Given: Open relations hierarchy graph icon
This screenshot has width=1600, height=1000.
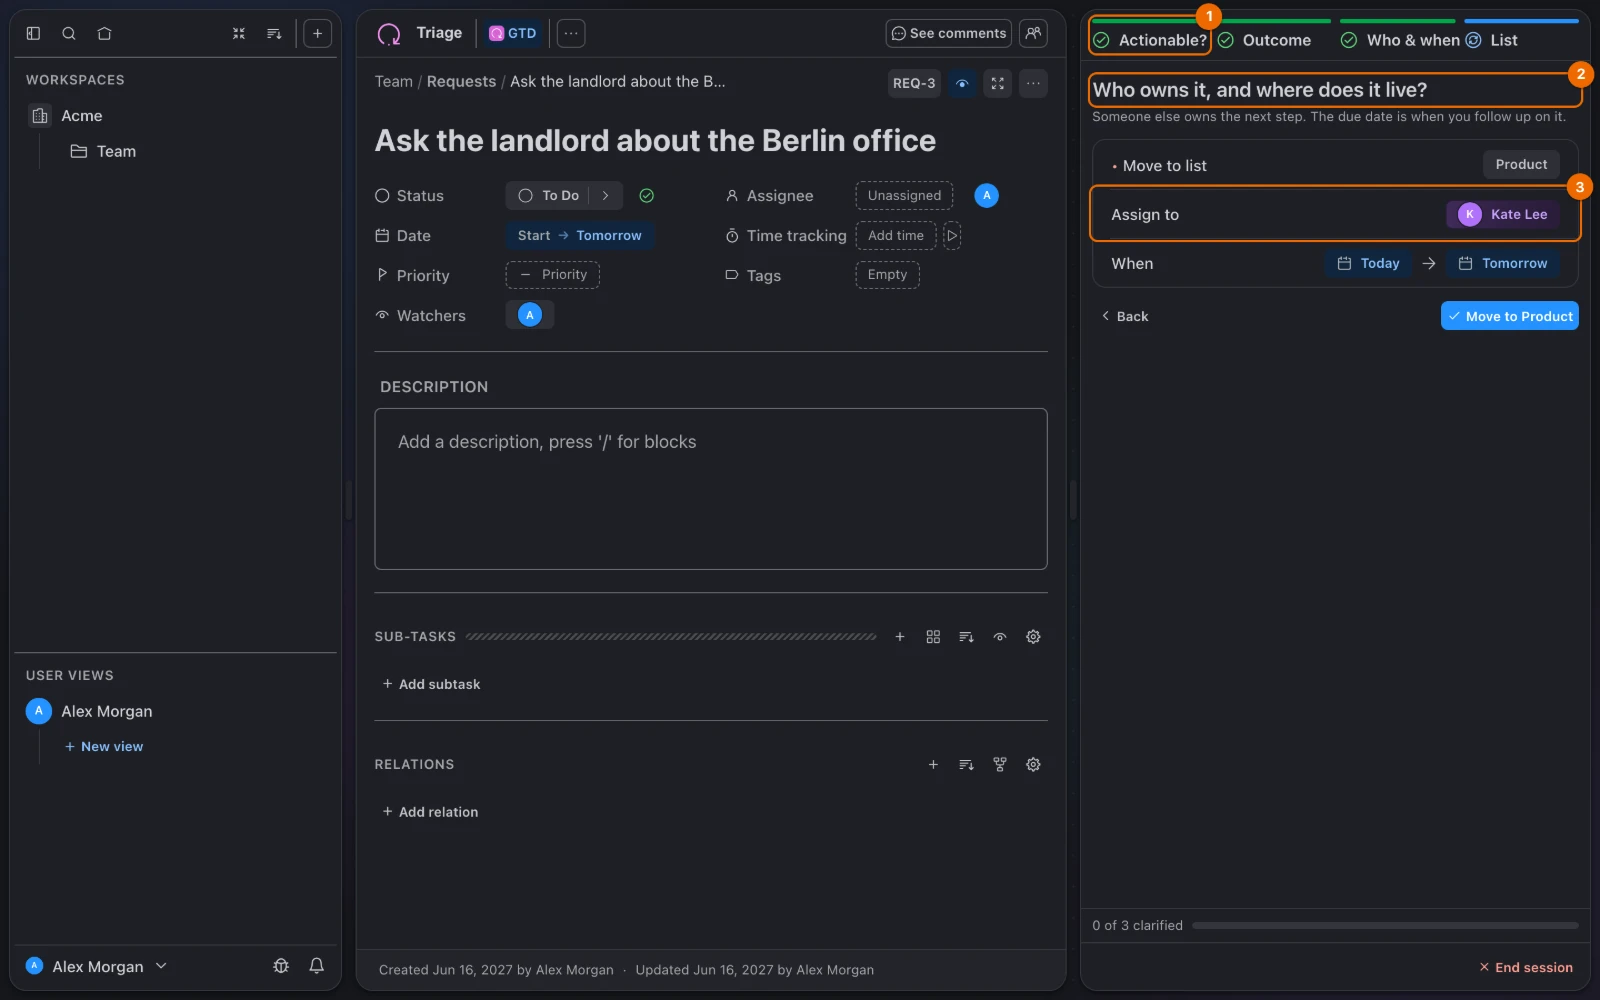Looking at the screenshot, I should pyautogui.click(x=999, y=764).
